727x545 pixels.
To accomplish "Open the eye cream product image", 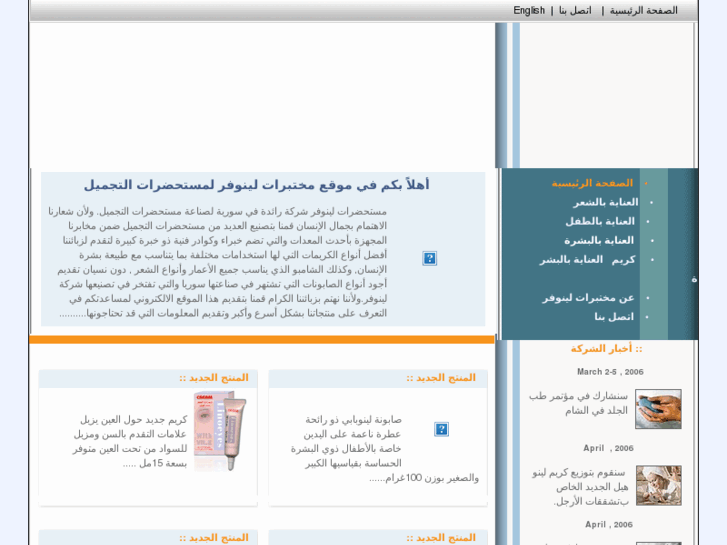I will coord(220,431).
